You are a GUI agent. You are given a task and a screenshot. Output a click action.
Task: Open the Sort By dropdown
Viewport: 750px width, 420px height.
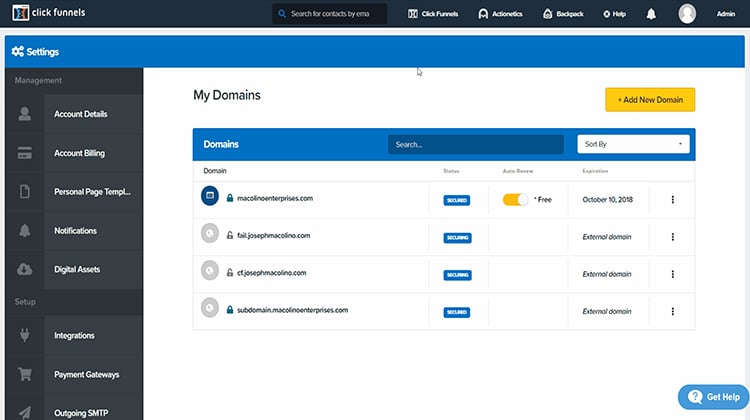(634, 144)
